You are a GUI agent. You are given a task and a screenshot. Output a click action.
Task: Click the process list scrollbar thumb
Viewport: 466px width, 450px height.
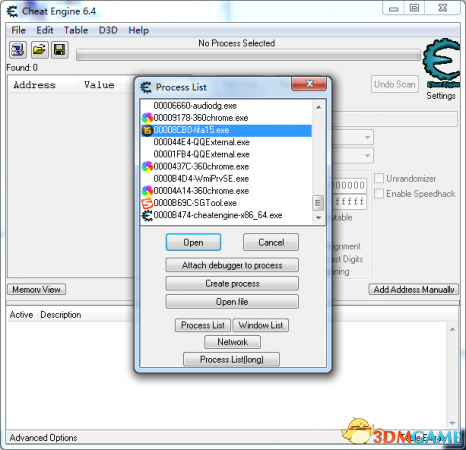coord(318,203)
